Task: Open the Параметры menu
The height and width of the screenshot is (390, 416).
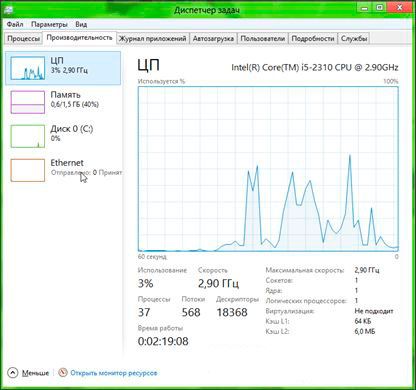Action: pos(49,24)
